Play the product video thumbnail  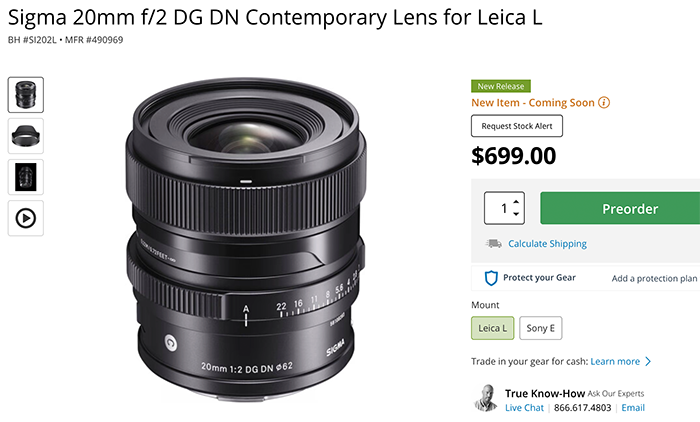click(x=26, y=218)
